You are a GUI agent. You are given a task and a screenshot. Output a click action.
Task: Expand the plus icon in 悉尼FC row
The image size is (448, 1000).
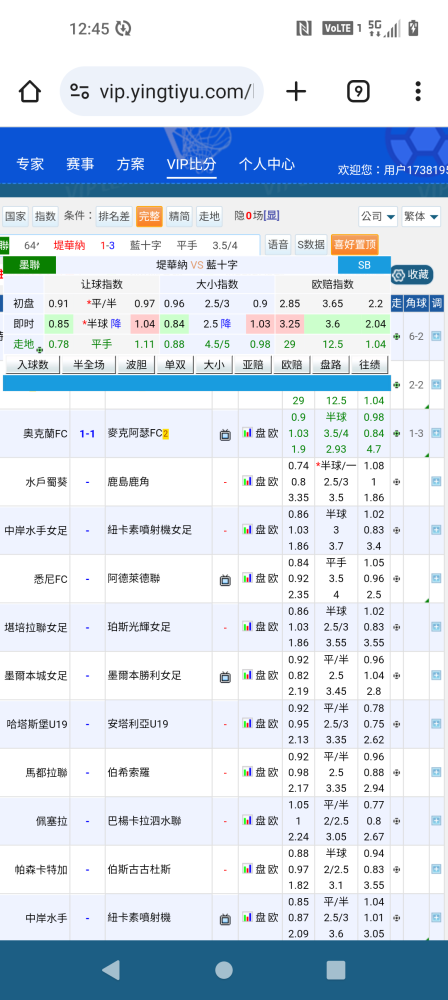(x=437, y=579)
